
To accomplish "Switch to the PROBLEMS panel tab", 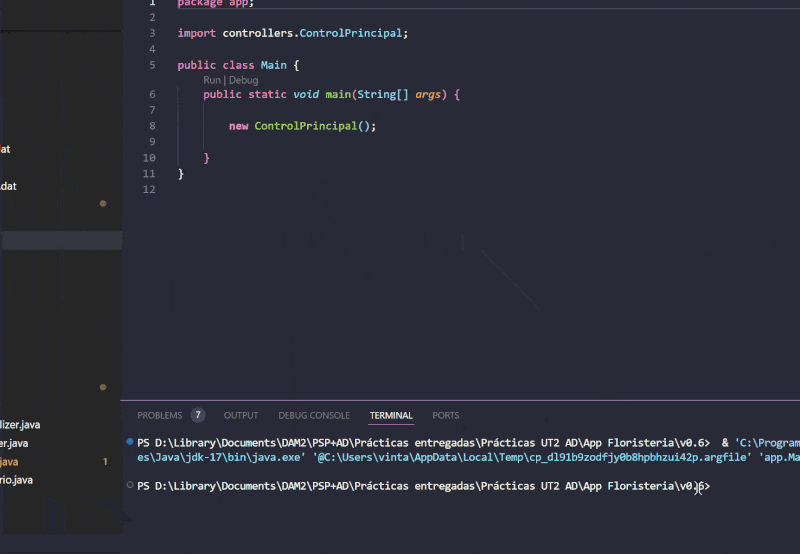I will click(x=160, y=415).
